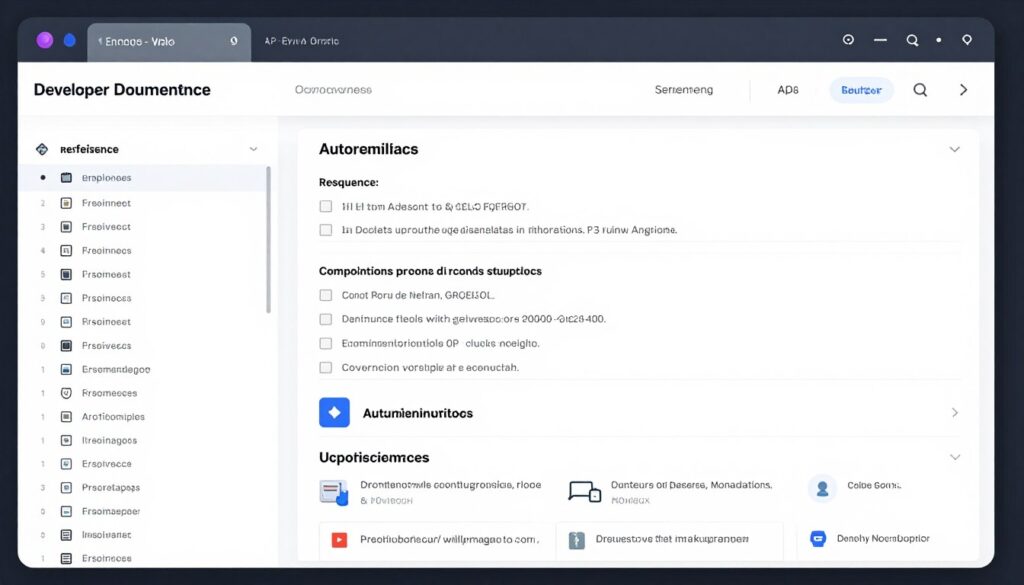Click the blue diamond icon next to Autumieninuritoos
This screenshot has width=1024, height=585.
pos(333,411)
